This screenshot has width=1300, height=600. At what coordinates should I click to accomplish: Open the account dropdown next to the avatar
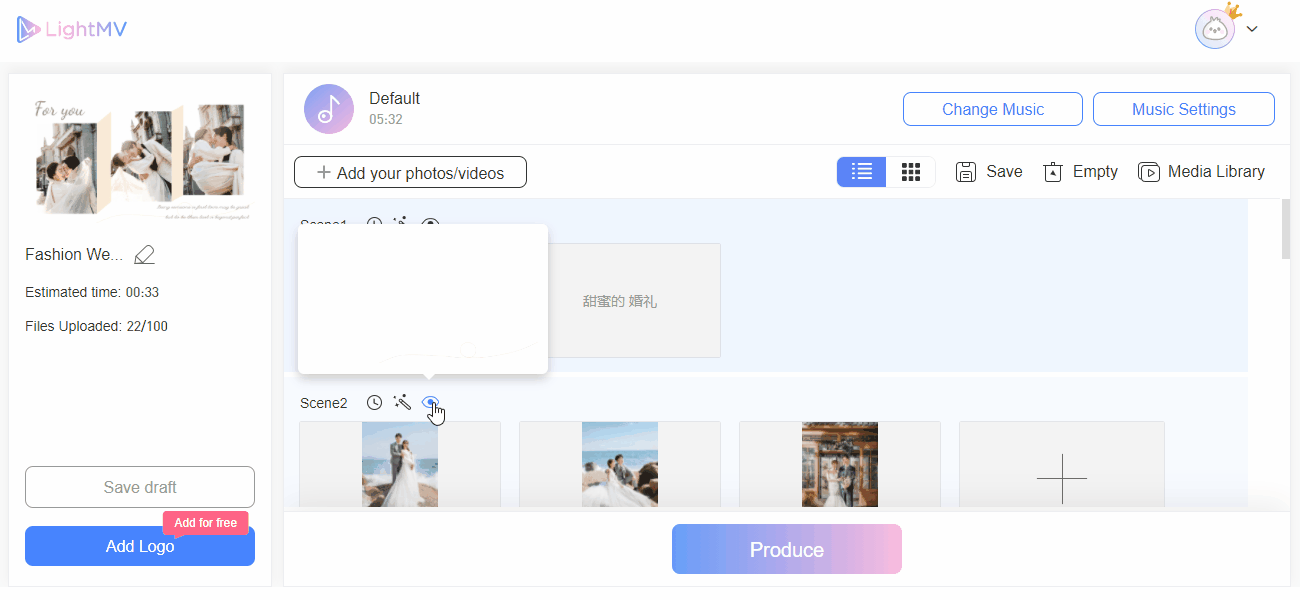[1252, 28]
